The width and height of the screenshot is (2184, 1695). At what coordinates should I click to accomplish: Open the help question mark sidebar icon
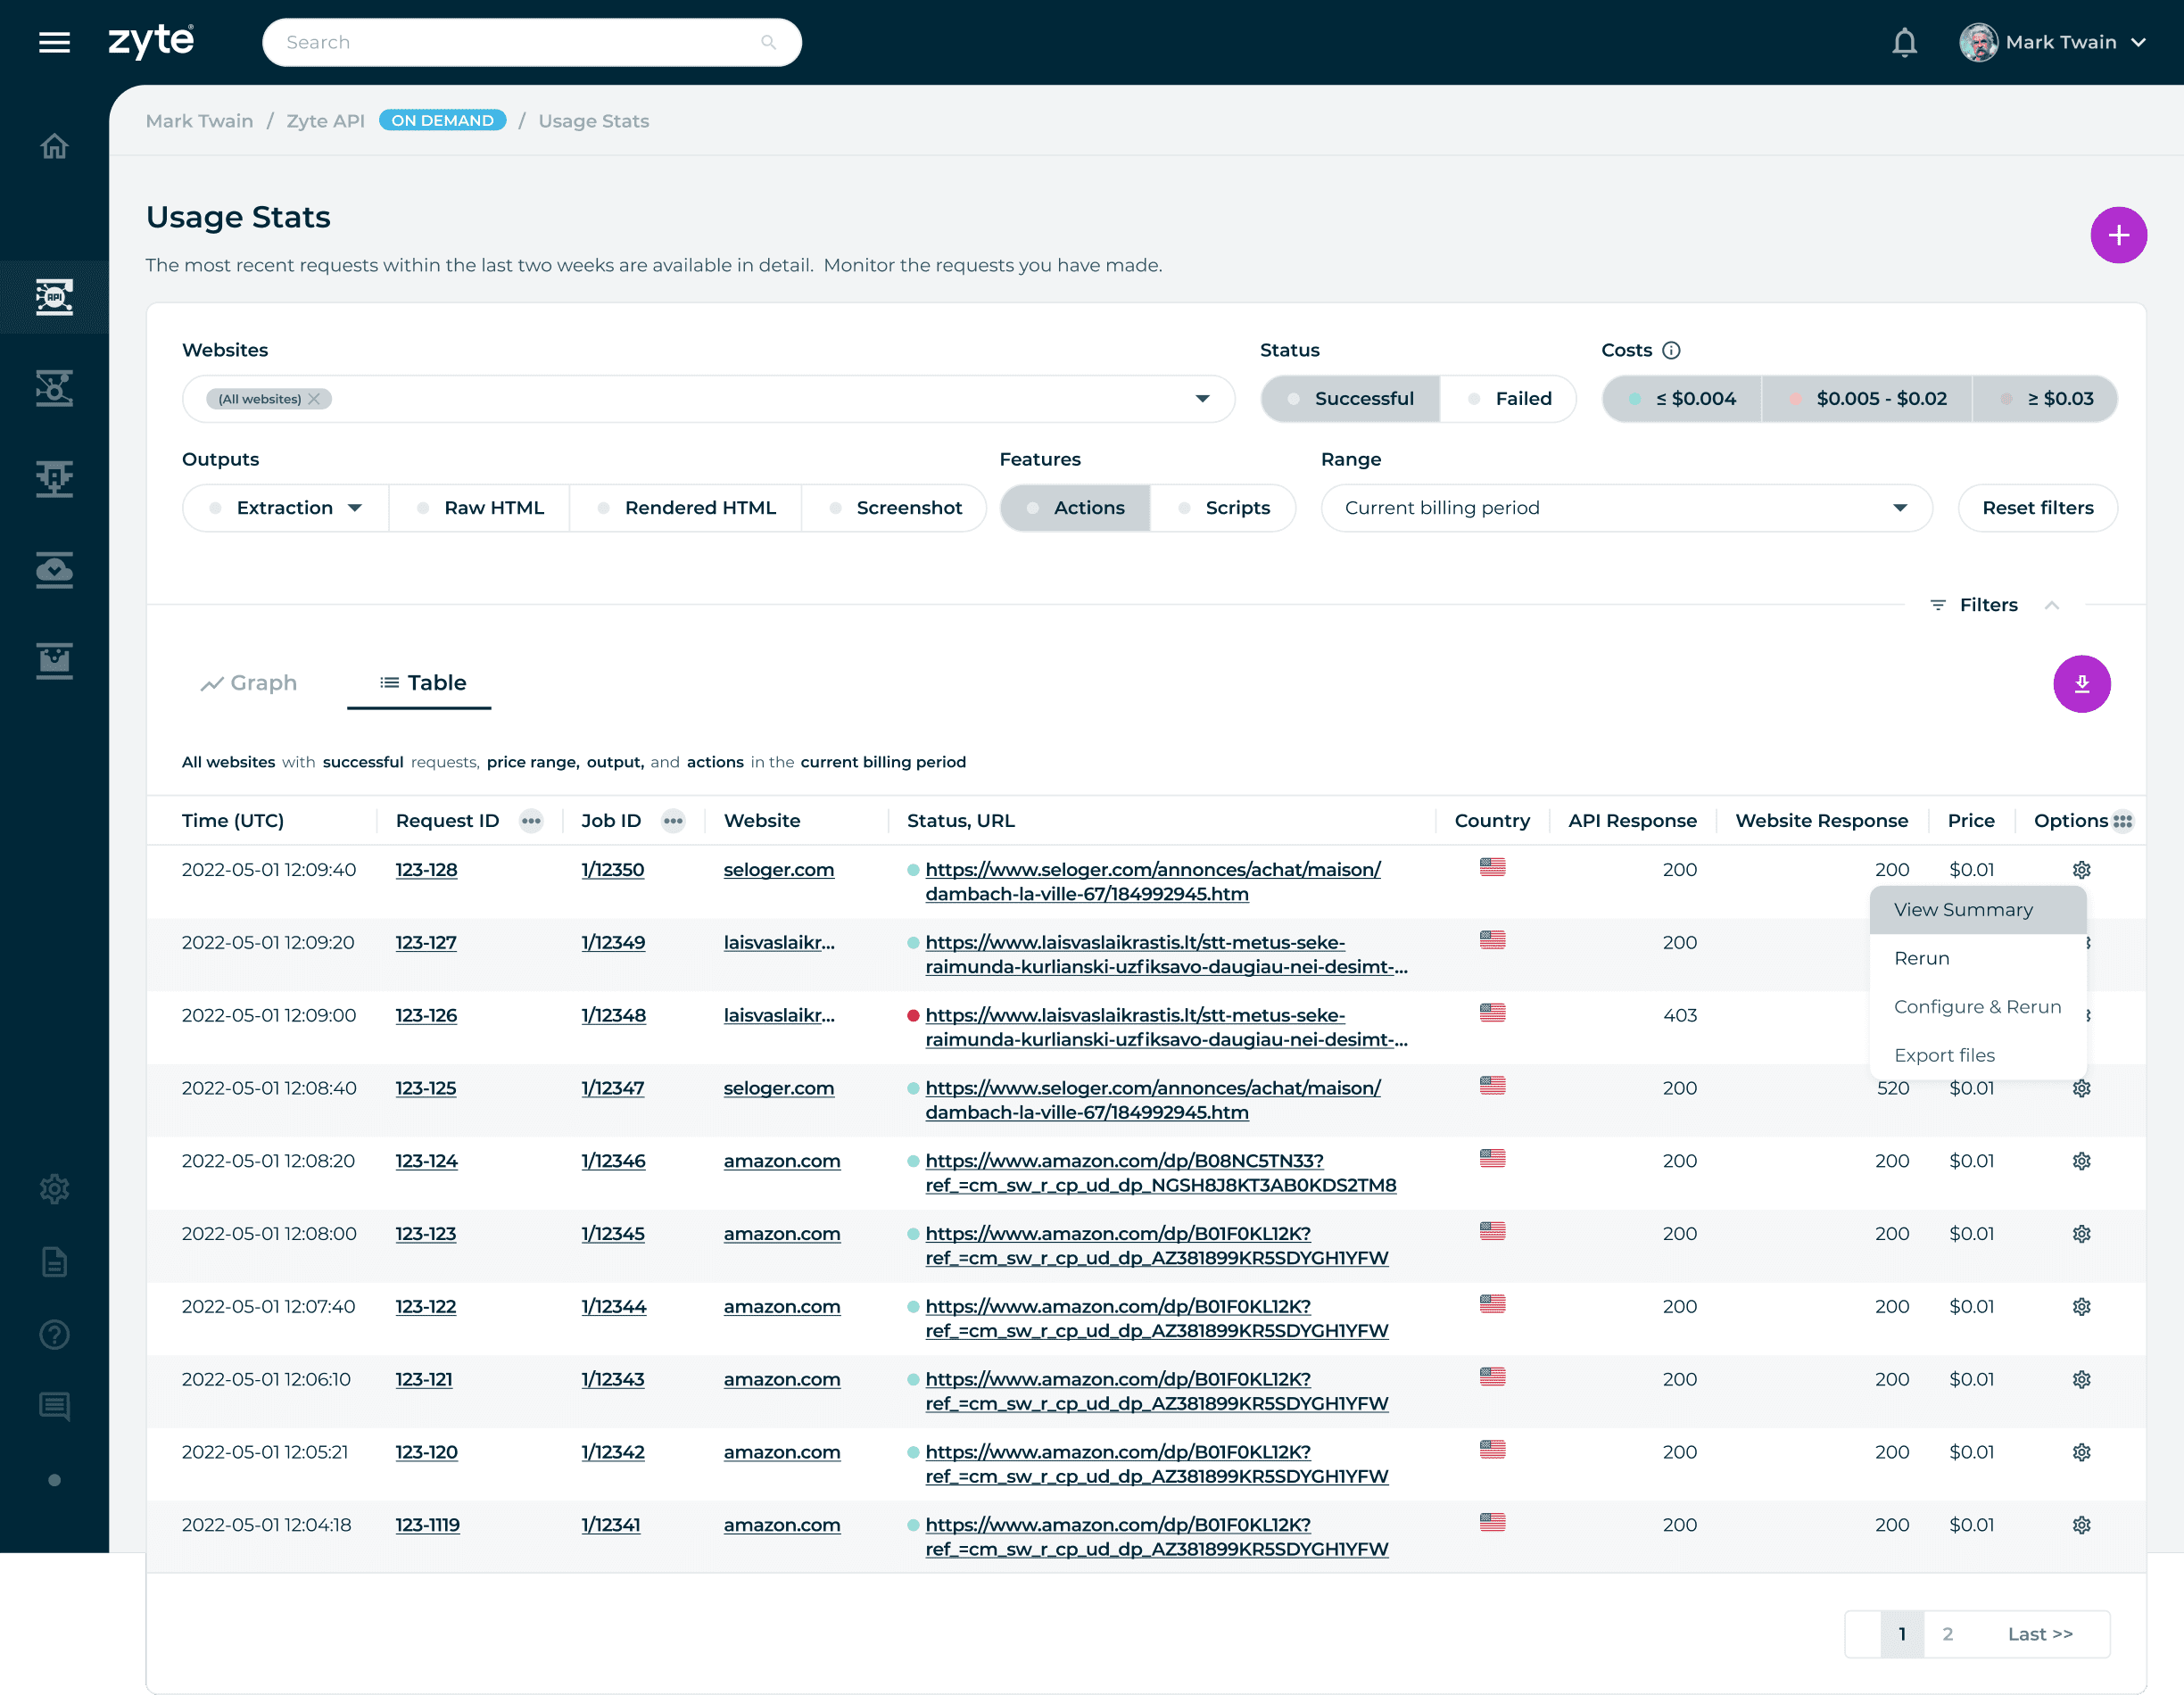[x=54, y=1334]
